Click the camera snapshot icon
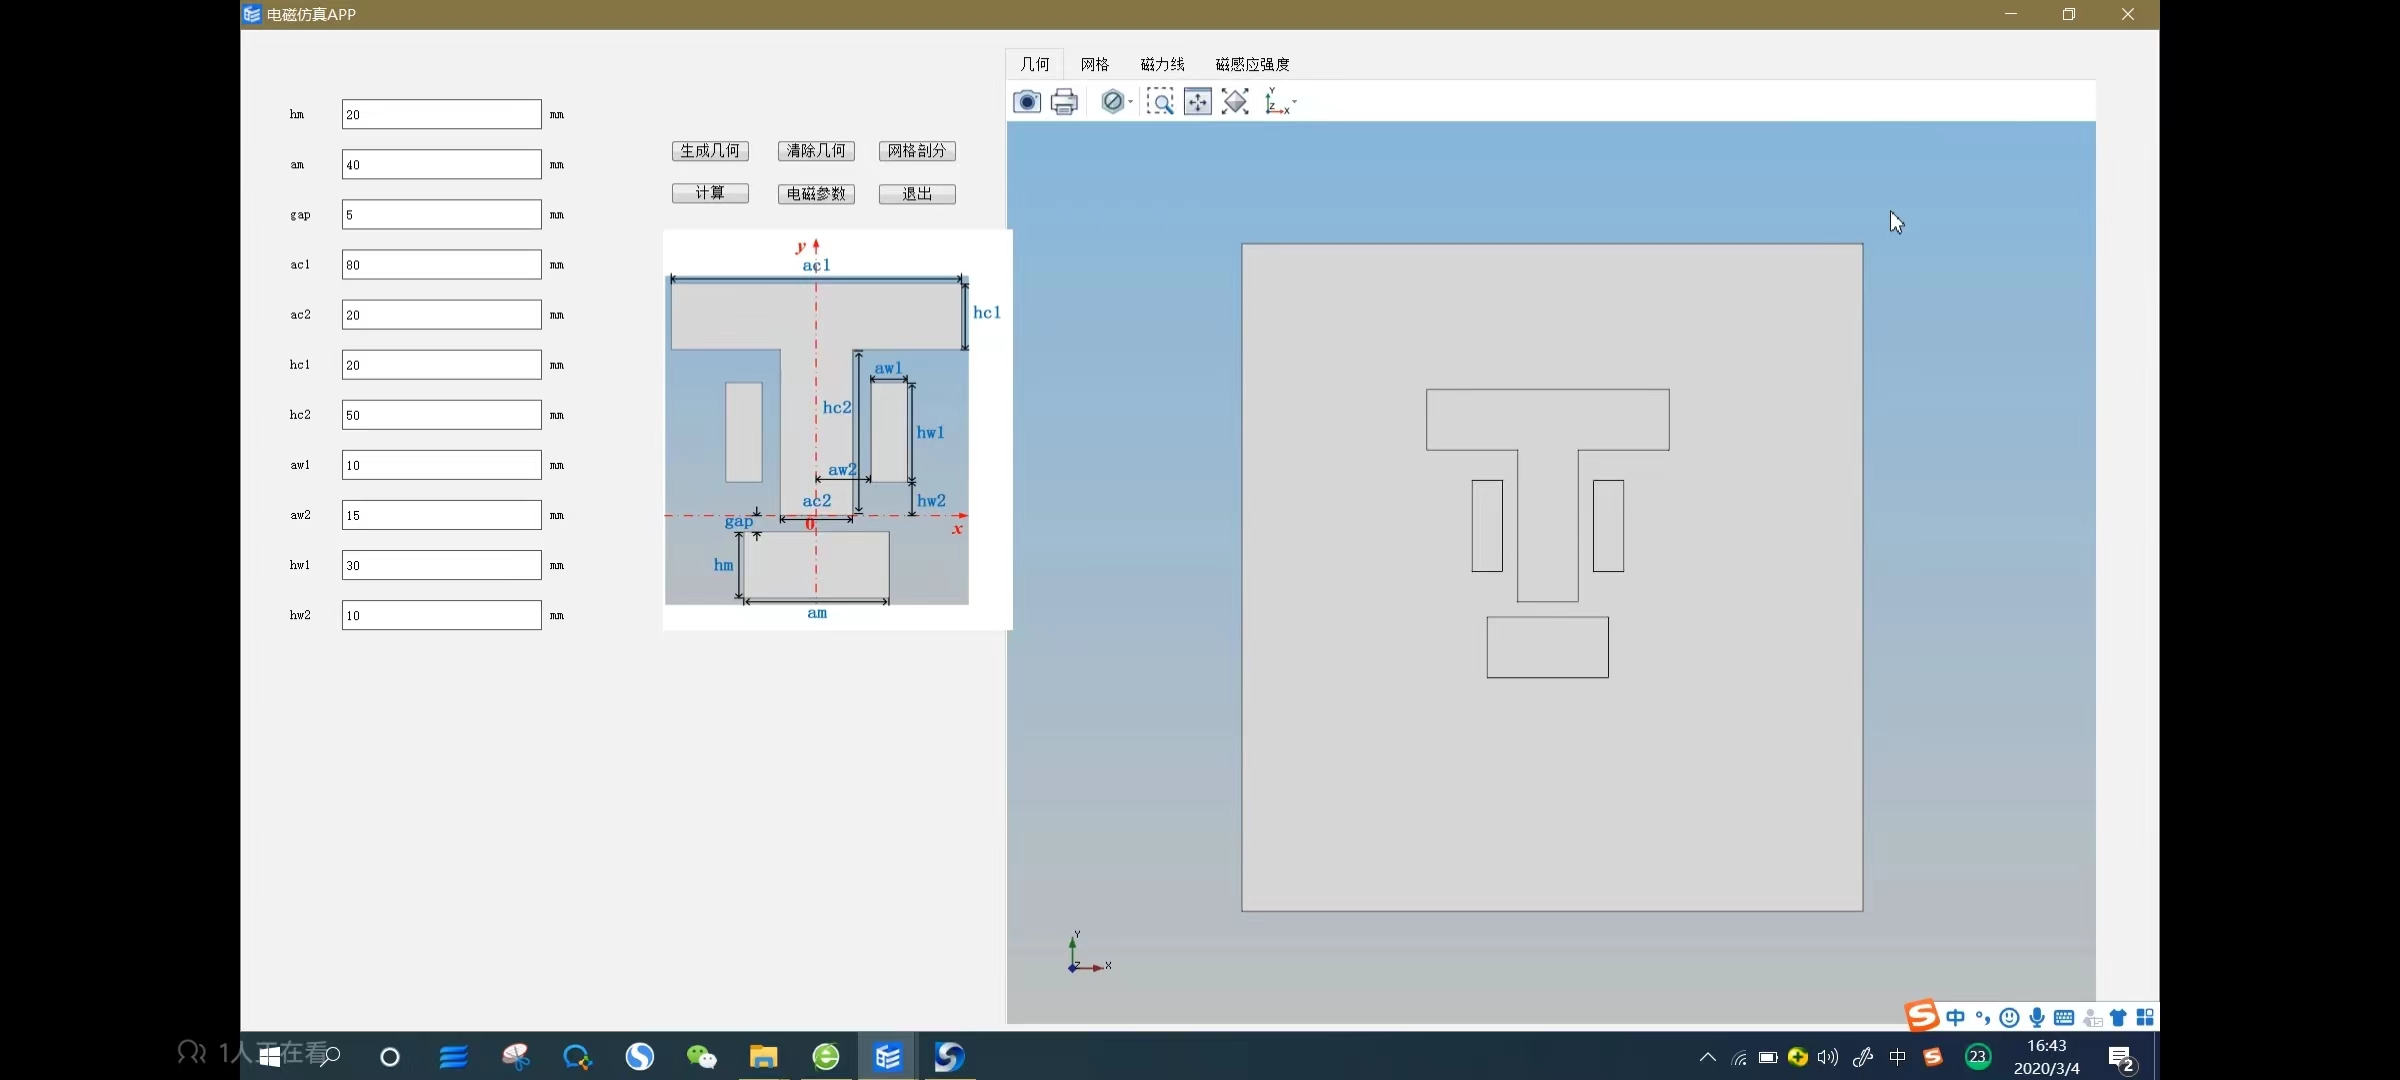2400x1080 pixels. point(1027,102)
